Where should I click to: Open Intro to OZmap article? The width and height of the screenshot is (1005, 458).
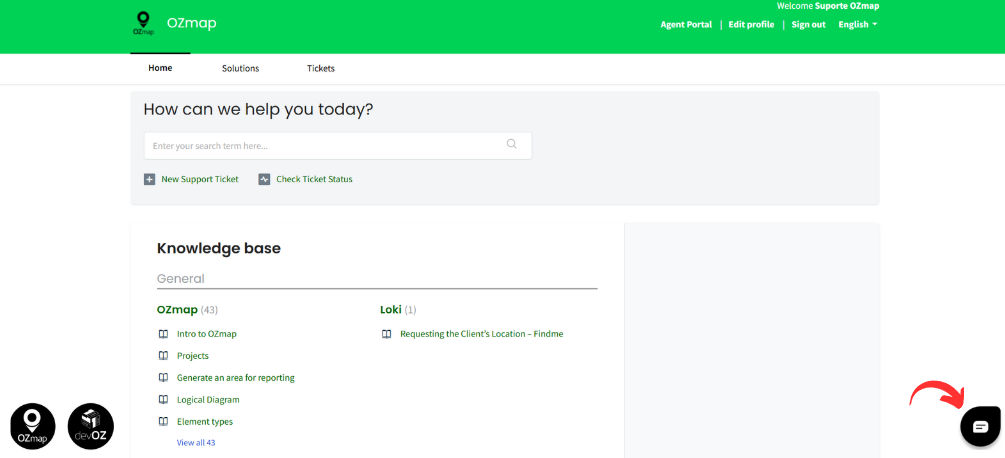pos(206,334)
